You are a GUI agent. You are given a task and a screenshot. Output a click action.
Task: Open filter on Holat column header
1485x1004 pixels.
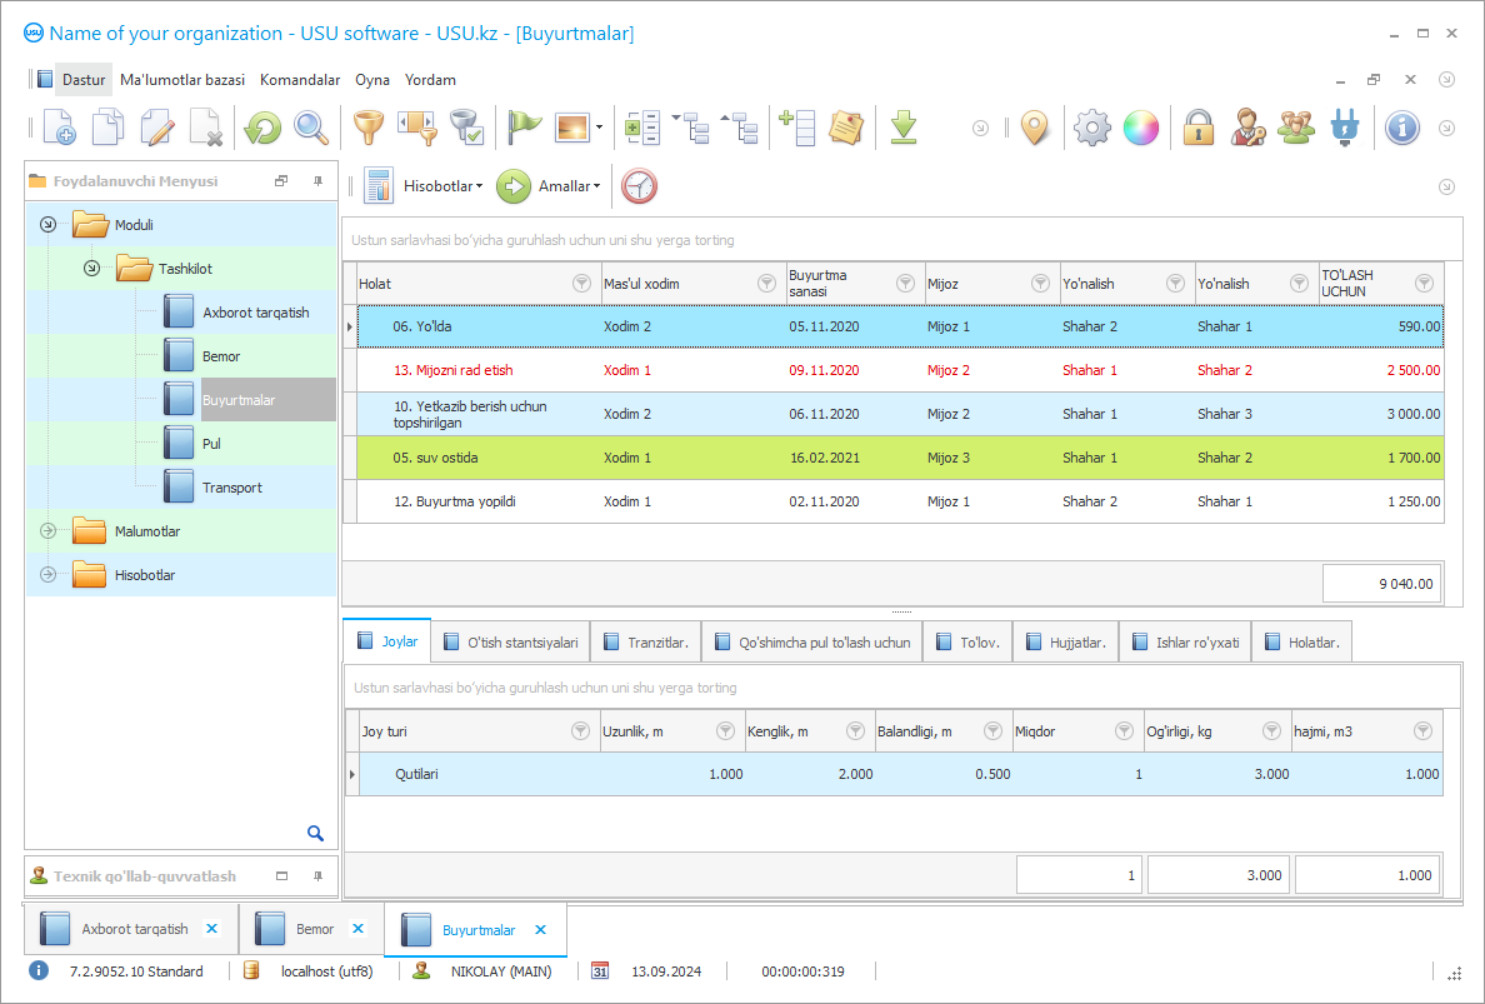pos(581,283)
